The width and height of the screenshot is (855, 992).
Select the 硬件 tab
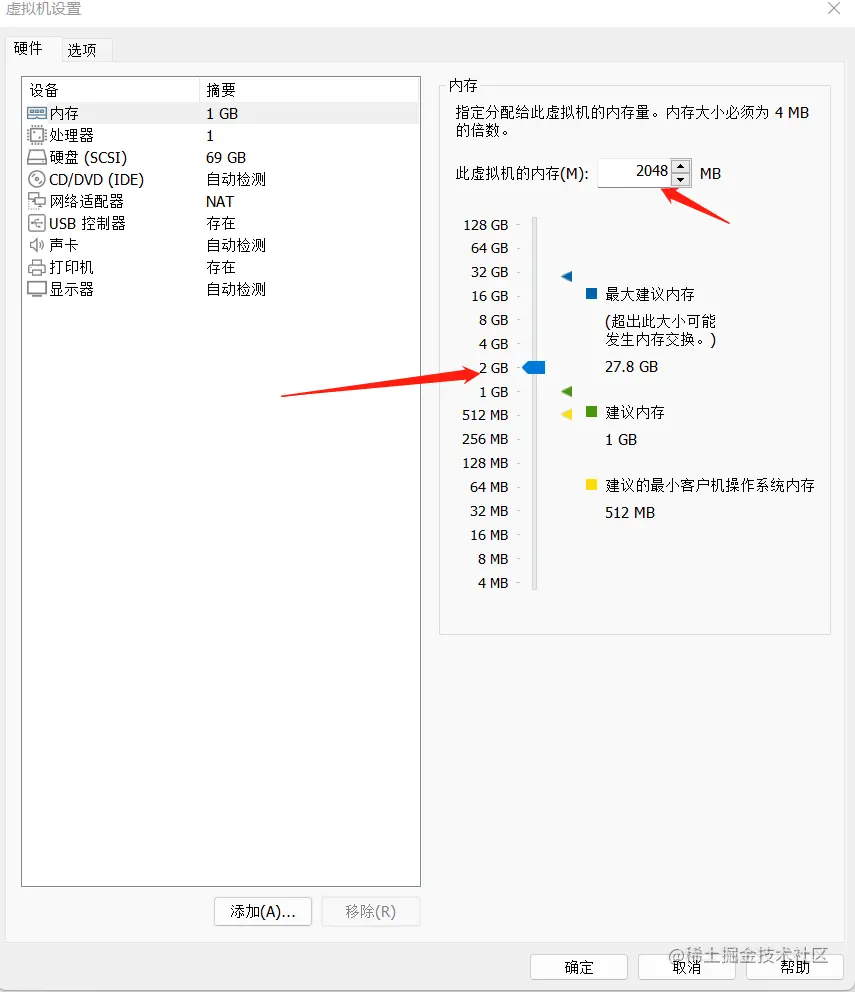(x=30, y=47)
